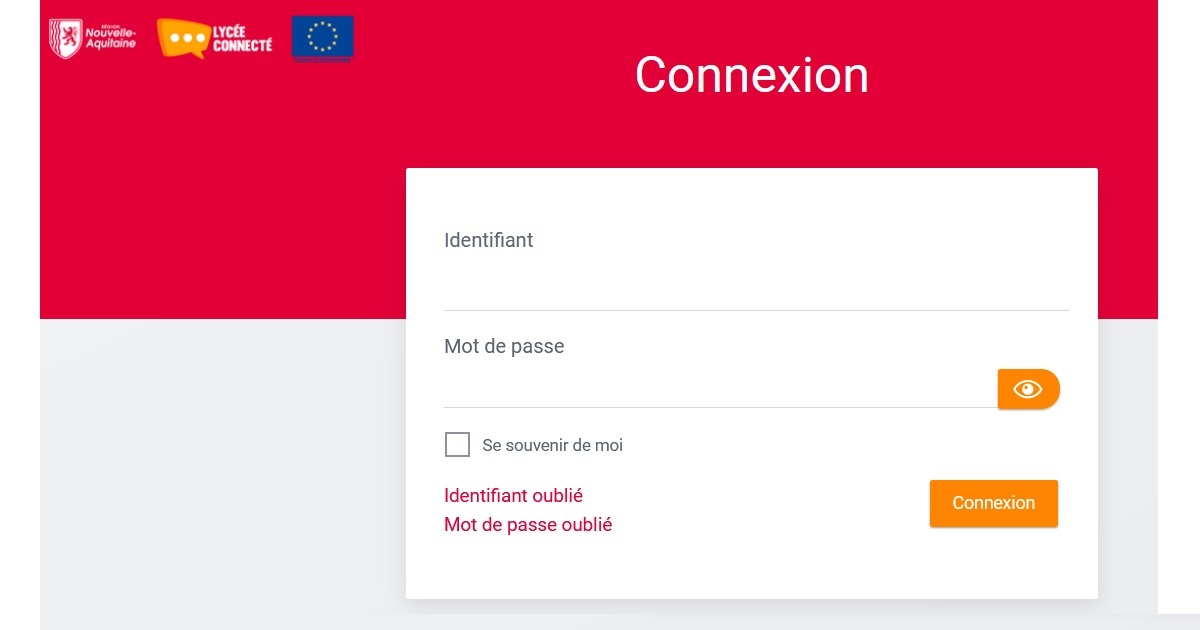Submit with the orange Connexion button
Viewport: 1200px width, 630px height.
tap(993, 503)
